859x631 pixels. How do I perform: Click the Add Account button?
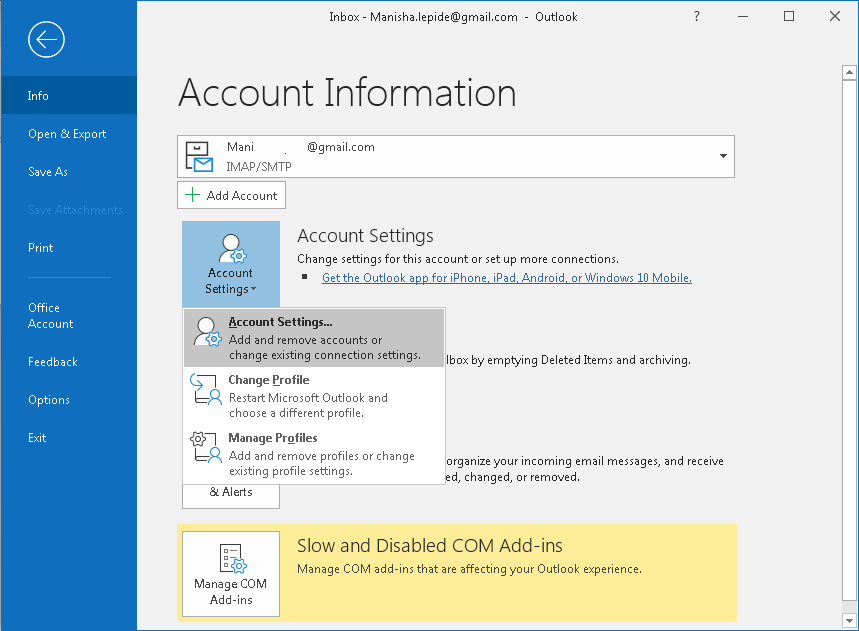click(x=231, y=196)
